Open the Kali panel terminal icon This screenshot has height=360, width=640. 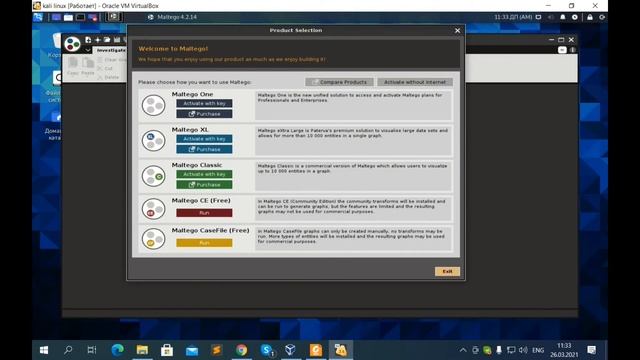[80, 17]
